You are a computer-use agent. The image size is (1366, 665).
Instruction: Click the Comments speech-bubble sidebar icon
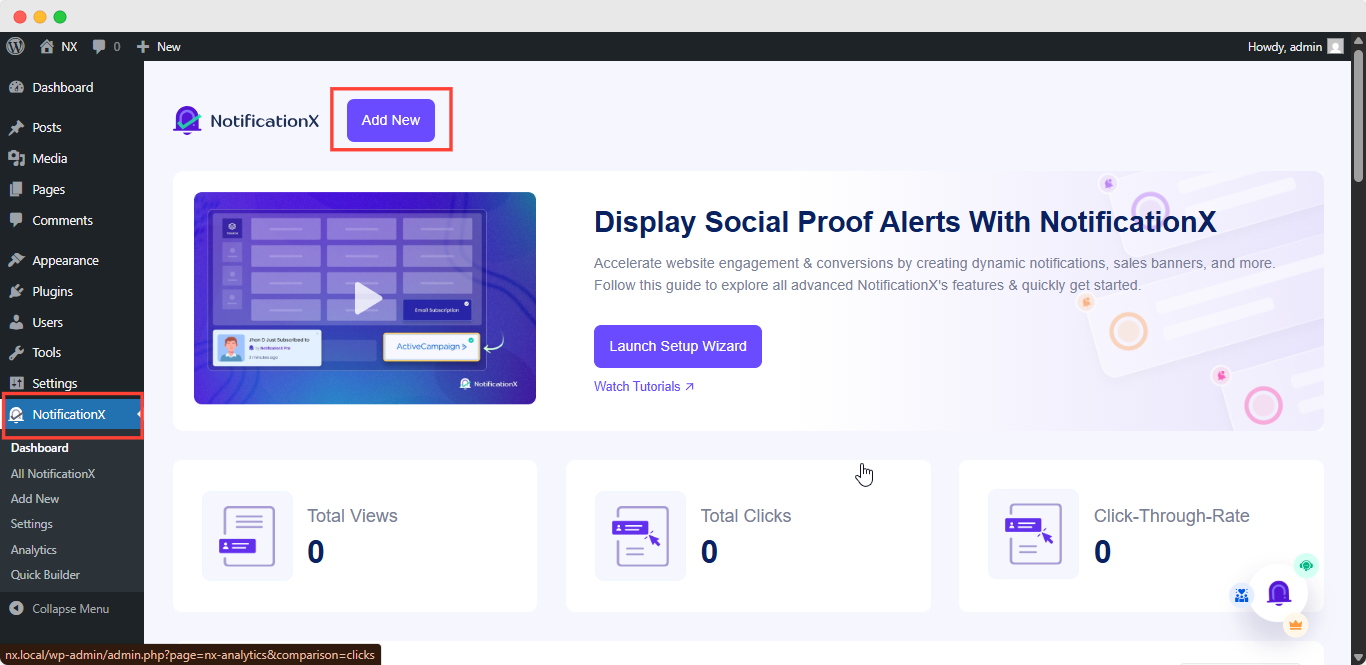tap(16, 220)
